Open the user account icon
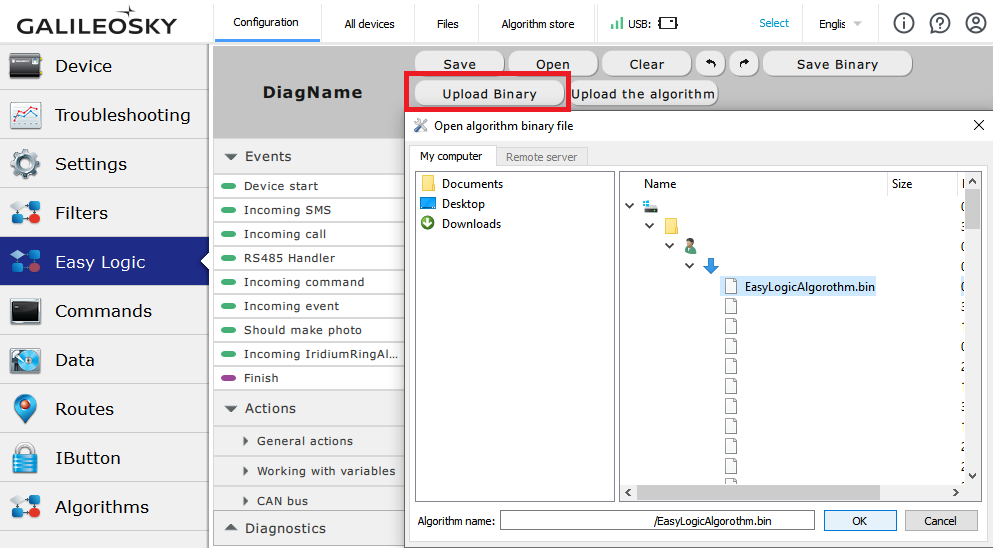Screen dimensions: 993x548 pyautogui.click(x=976, y=23)
